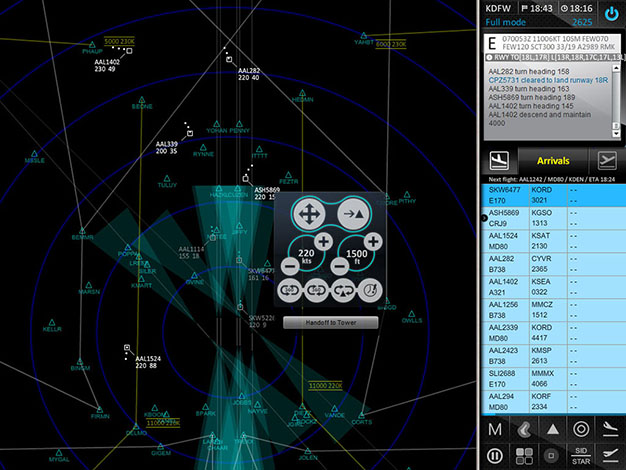The width and height of the screenshot is (626, 470).
Task: Open the SID STAR routes button
Action: pos(580,456)
